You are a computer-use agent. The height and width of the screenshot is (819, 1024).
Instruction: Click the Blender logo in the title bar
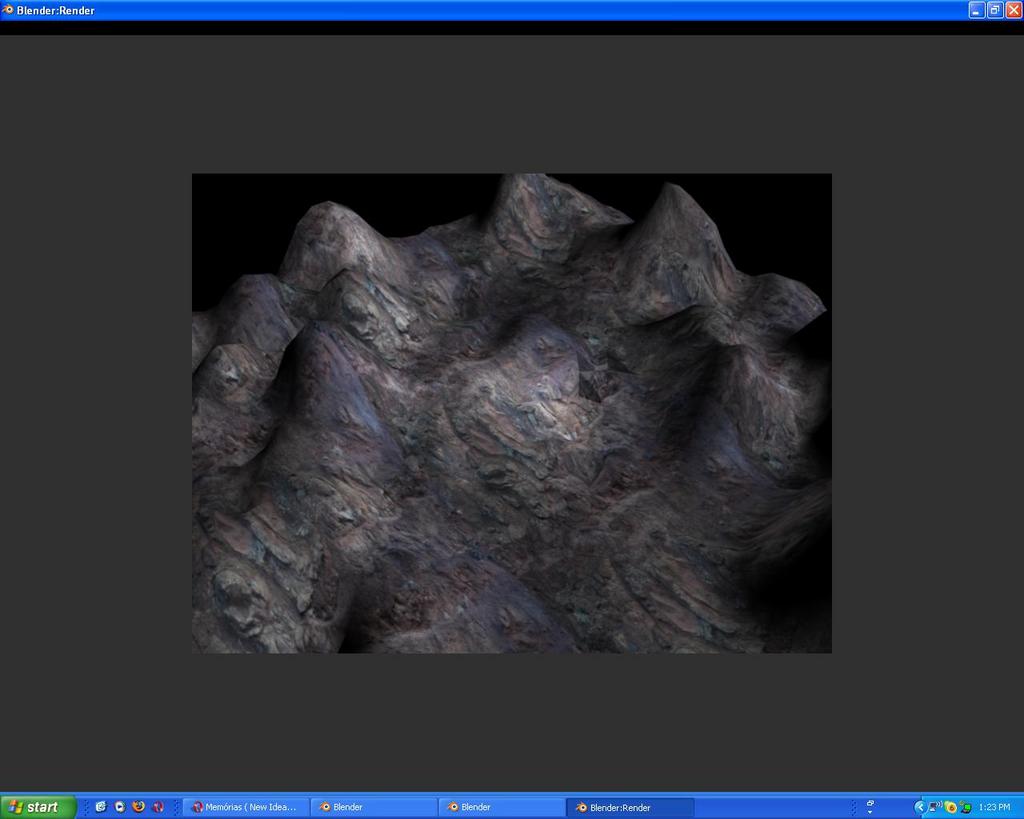click(x=8, y=10)
